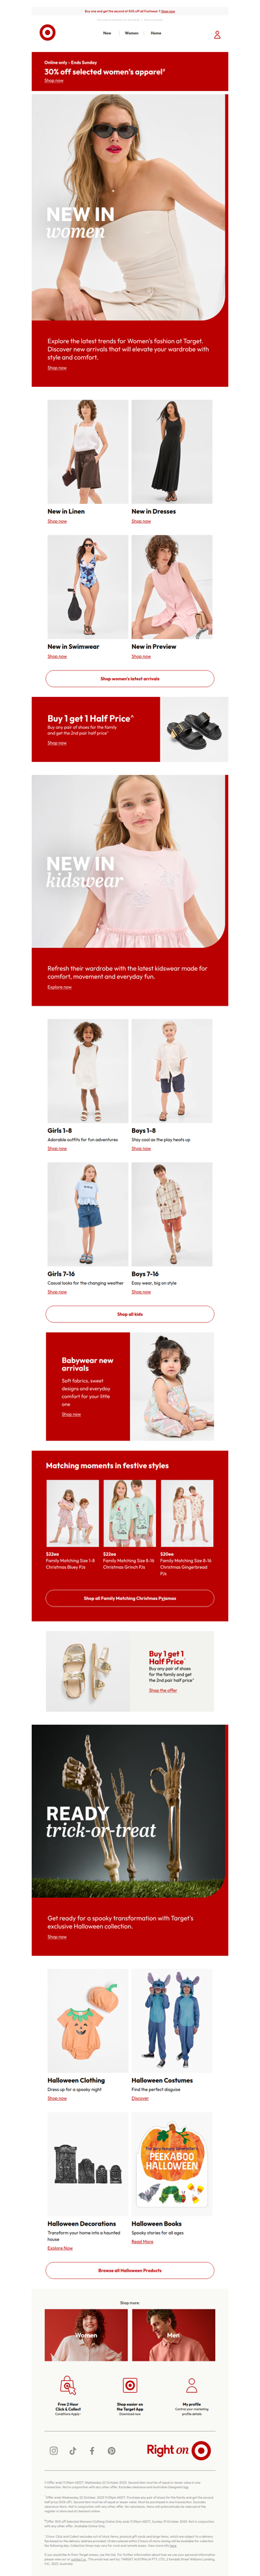Image resolution: width=260 pixels, height=2576 pixels.
Task: Click Shop women's latest arrivals button
Action: point(130,678)
